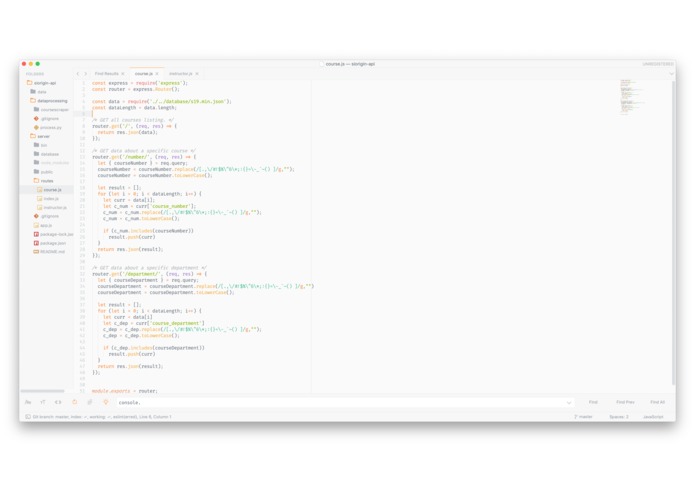Image resolution: width=695 pixels, height=494 pixels.
Task: Click the Git branch status text
Action: (x=102, y=416)
